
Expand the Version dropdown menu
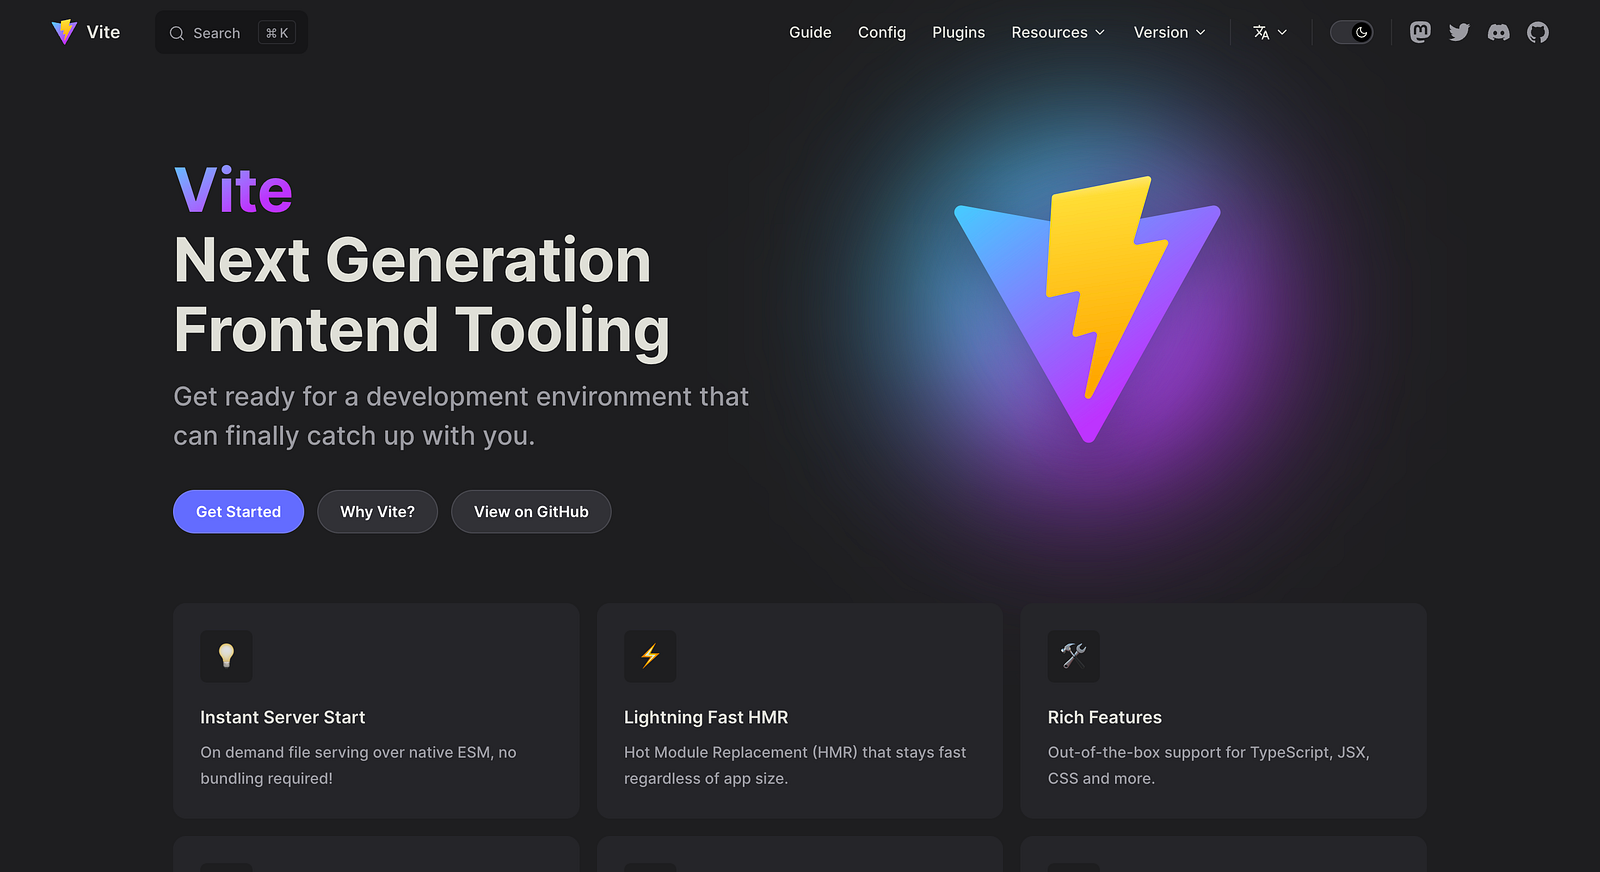click(1170, 32)
